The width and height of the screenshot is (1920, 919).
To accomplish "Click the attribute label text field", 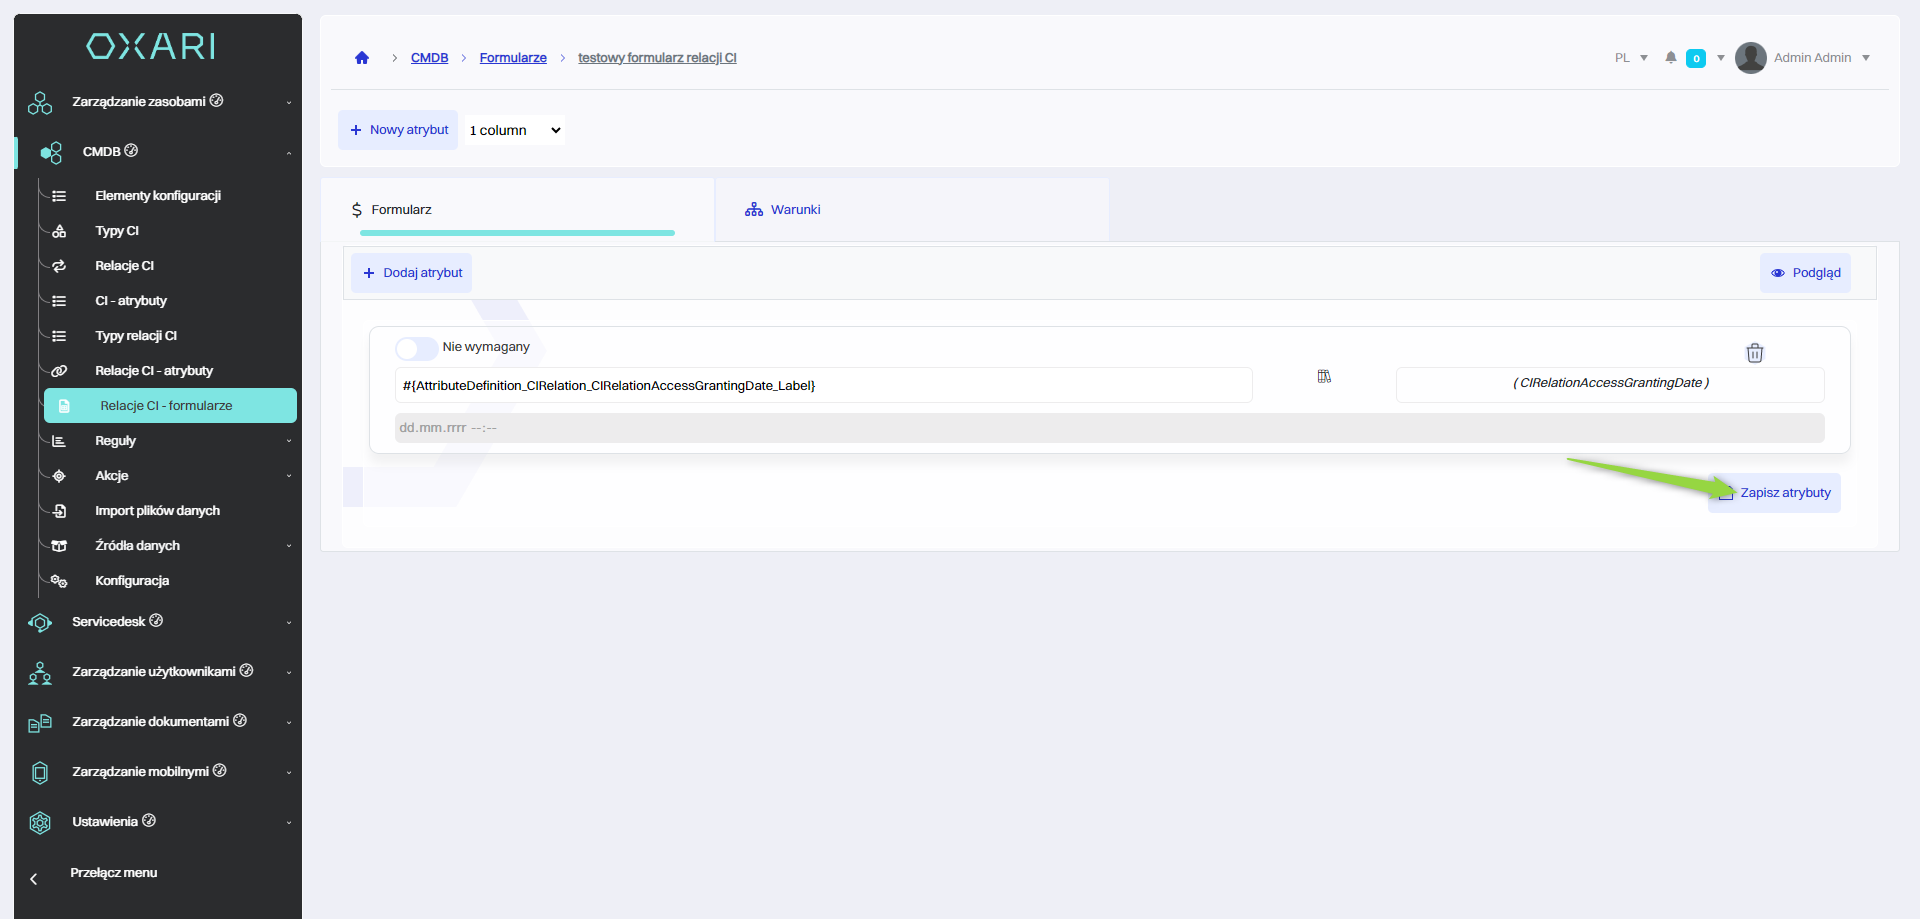I will (x=822, y=386).
